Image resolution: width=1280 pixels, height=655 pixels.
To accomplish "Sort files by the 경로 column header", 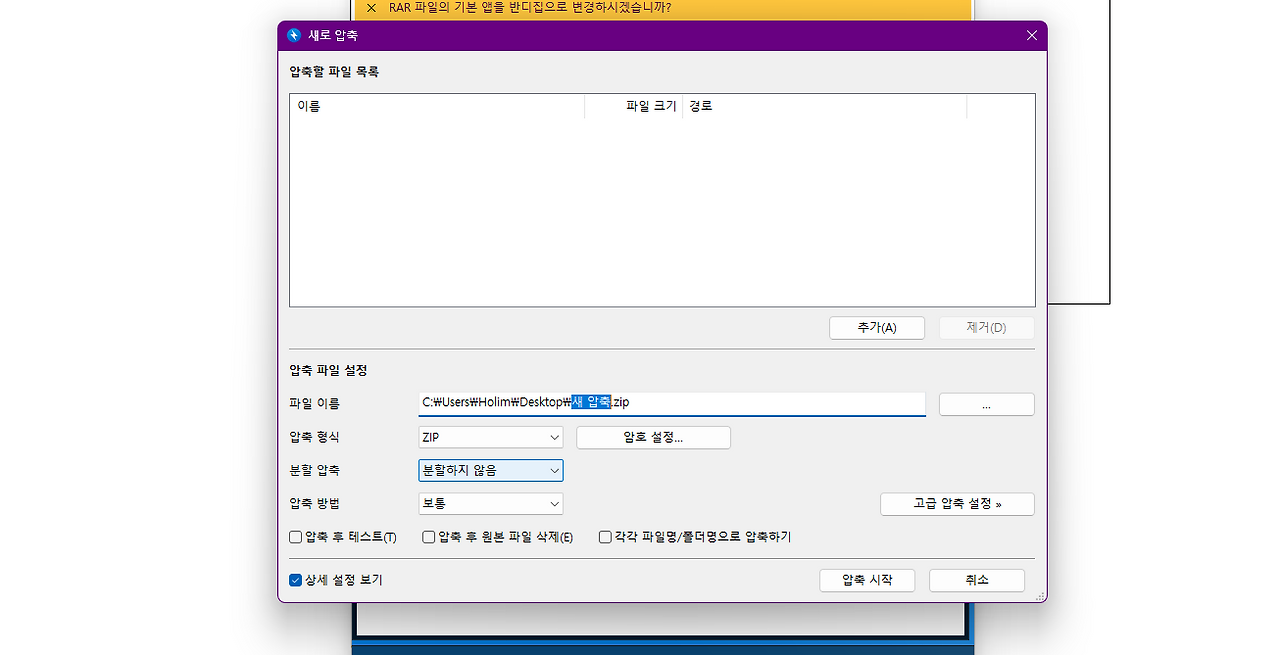I will pos(824,106).
